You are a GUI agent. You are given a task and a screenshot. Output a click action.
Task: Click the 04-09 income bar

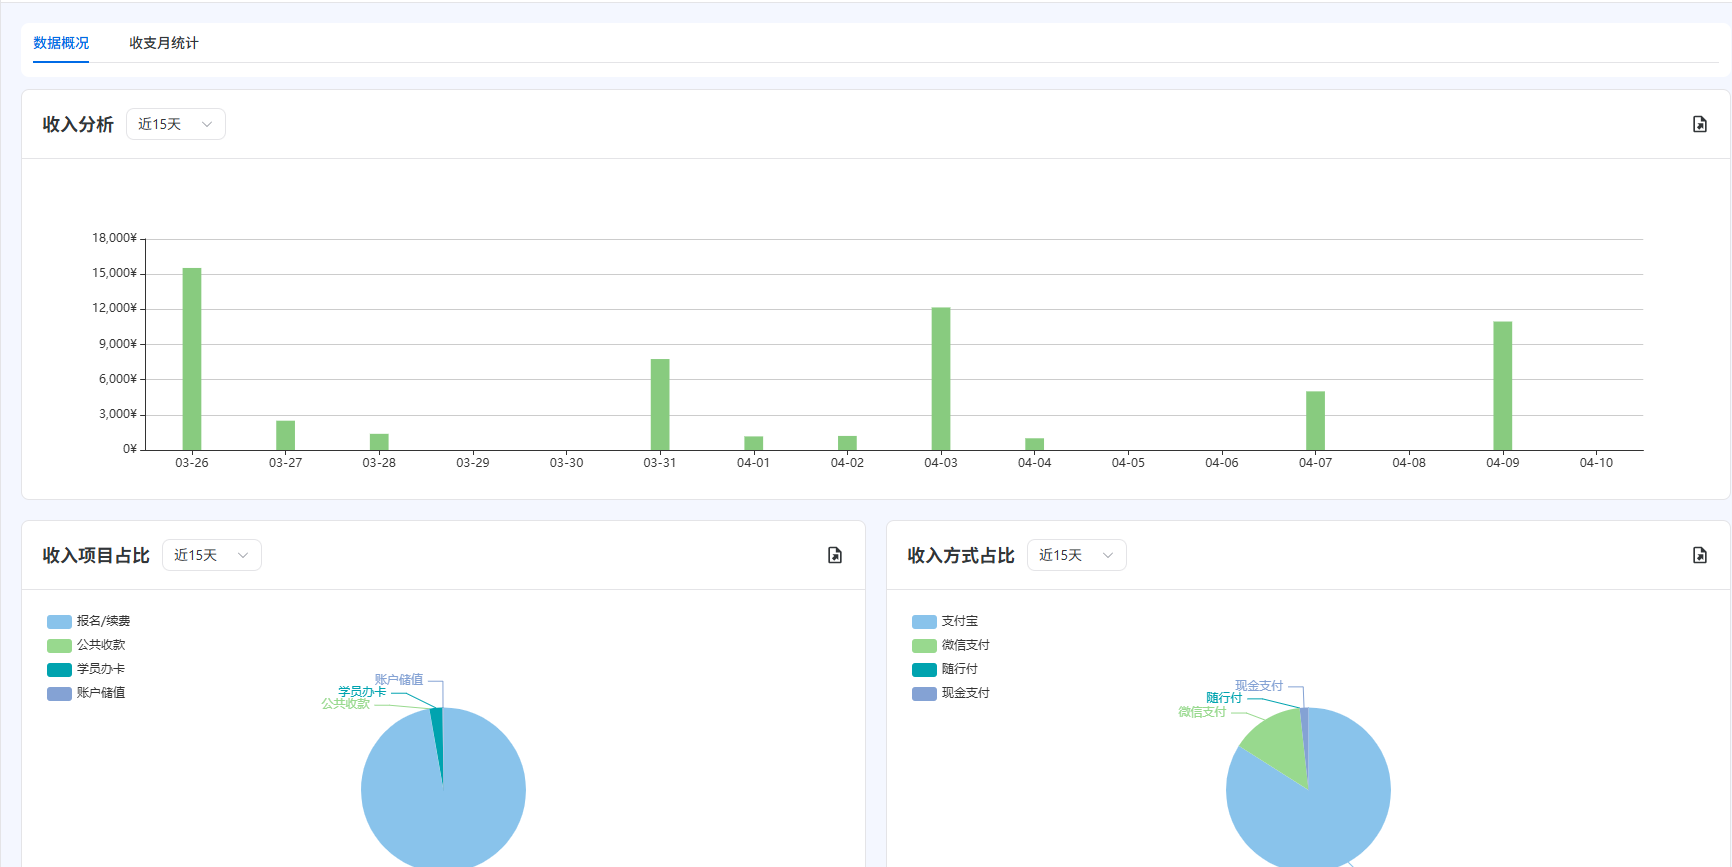(x=1502, y=385)
